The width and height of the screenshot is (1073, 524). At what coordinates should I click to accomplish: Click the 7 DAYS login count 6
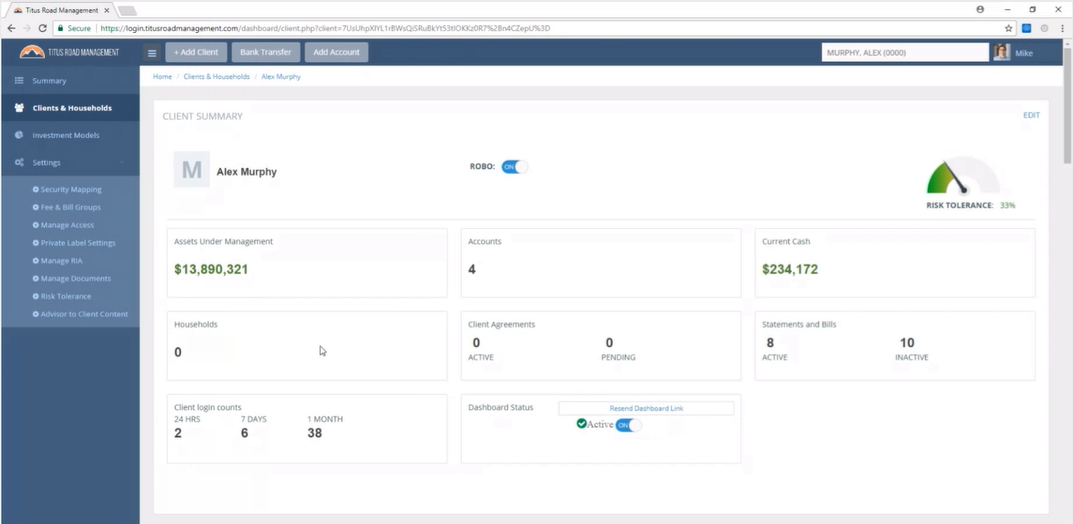[x=244, y=433]
